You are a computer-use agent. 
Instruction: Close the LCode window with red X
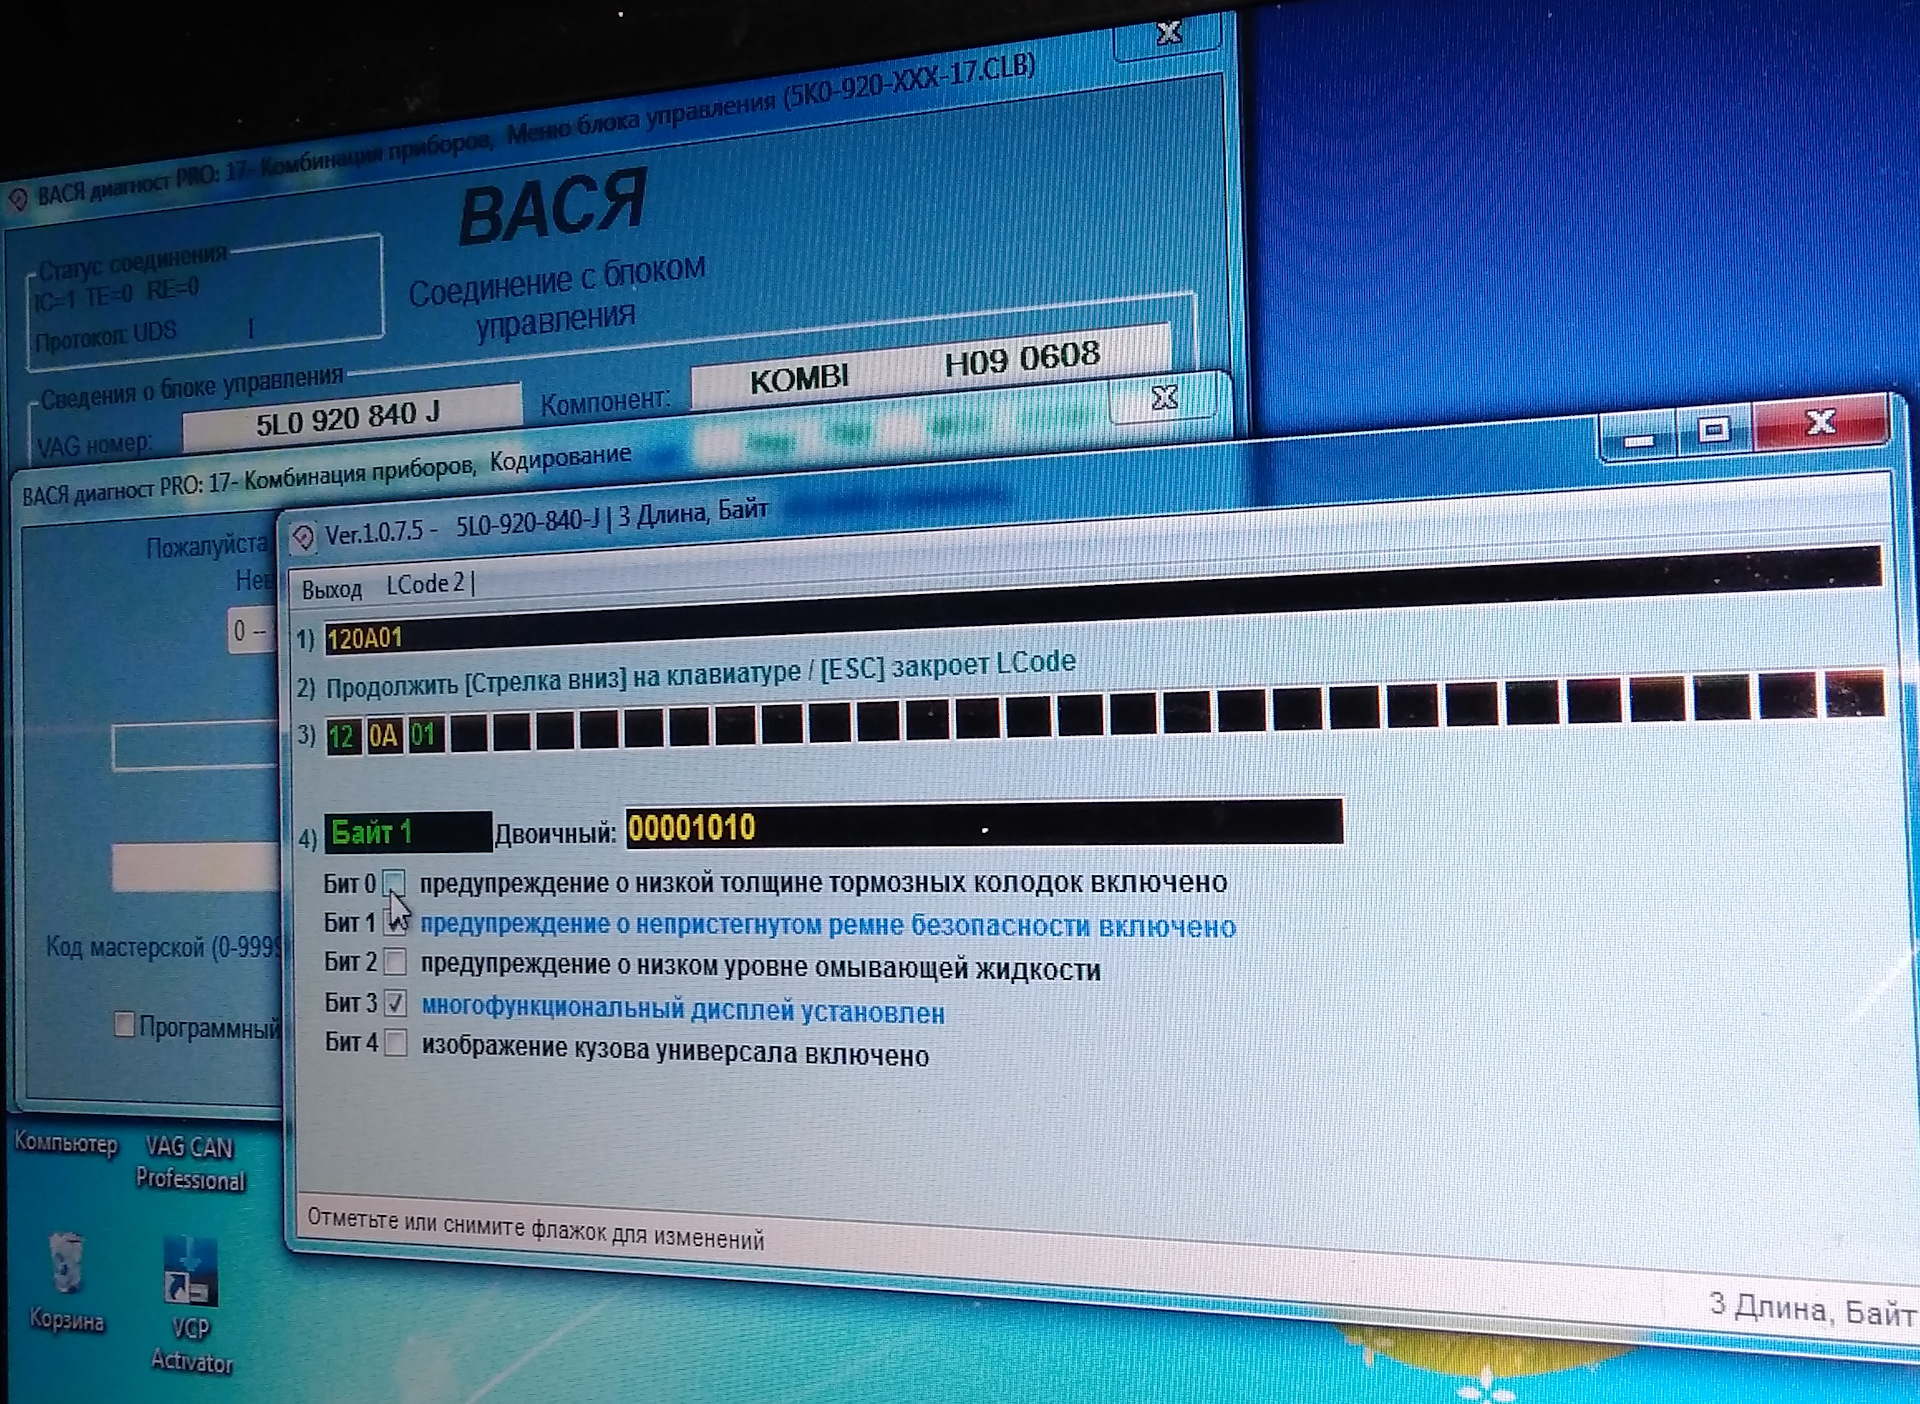(1820, 424)
